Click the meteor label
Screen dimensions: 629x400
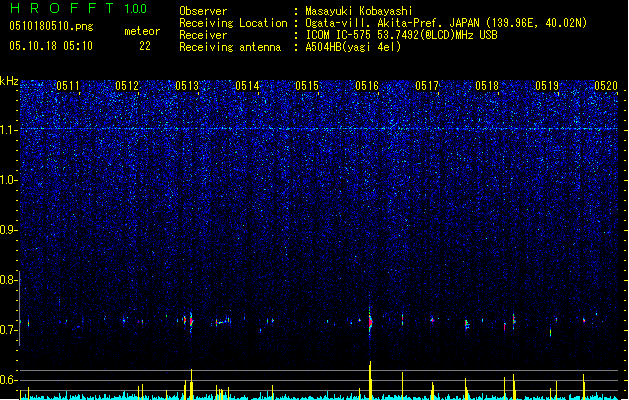click(x=142, y=31)
